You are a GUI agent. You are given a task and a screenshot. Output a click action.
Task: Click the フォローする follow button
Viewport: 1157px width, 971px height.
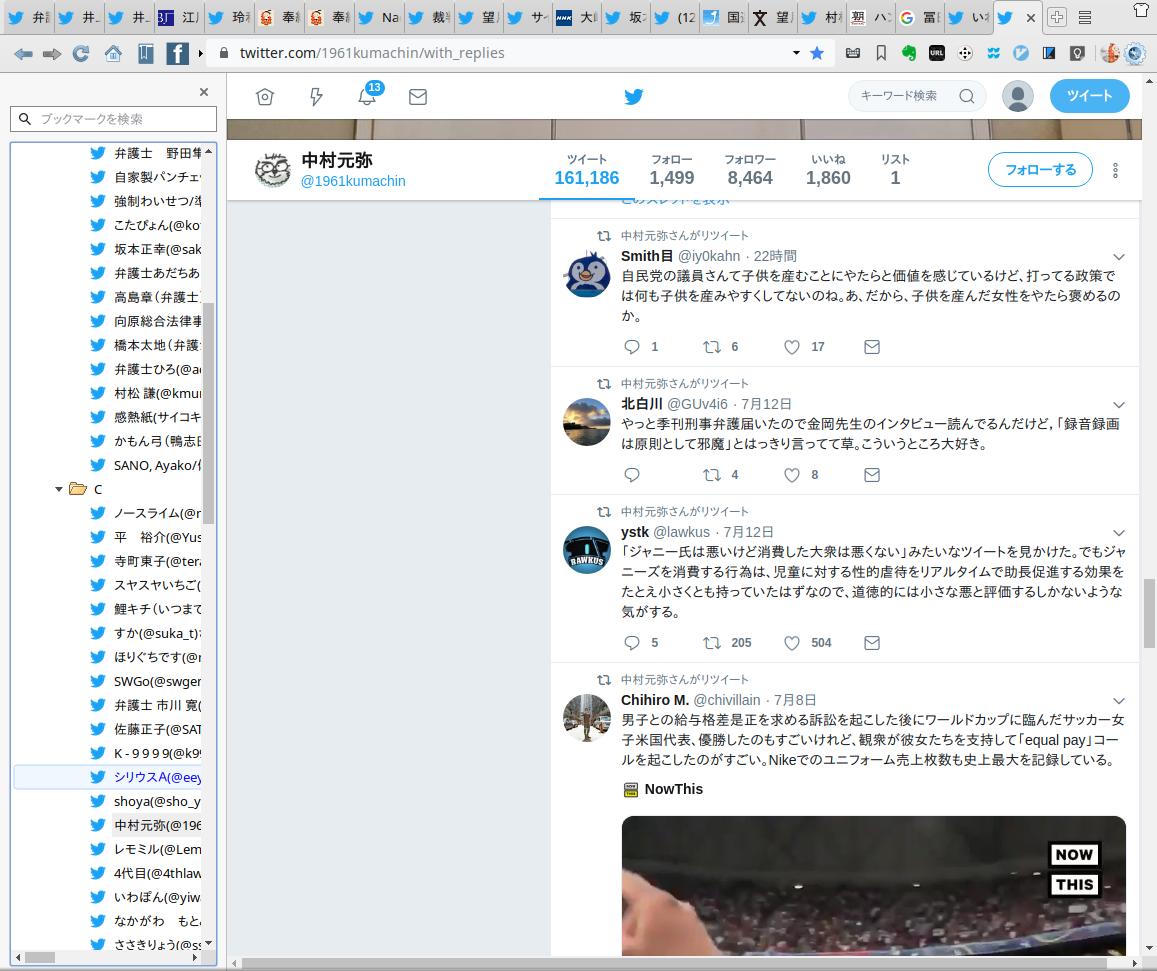click(1040, 170)
